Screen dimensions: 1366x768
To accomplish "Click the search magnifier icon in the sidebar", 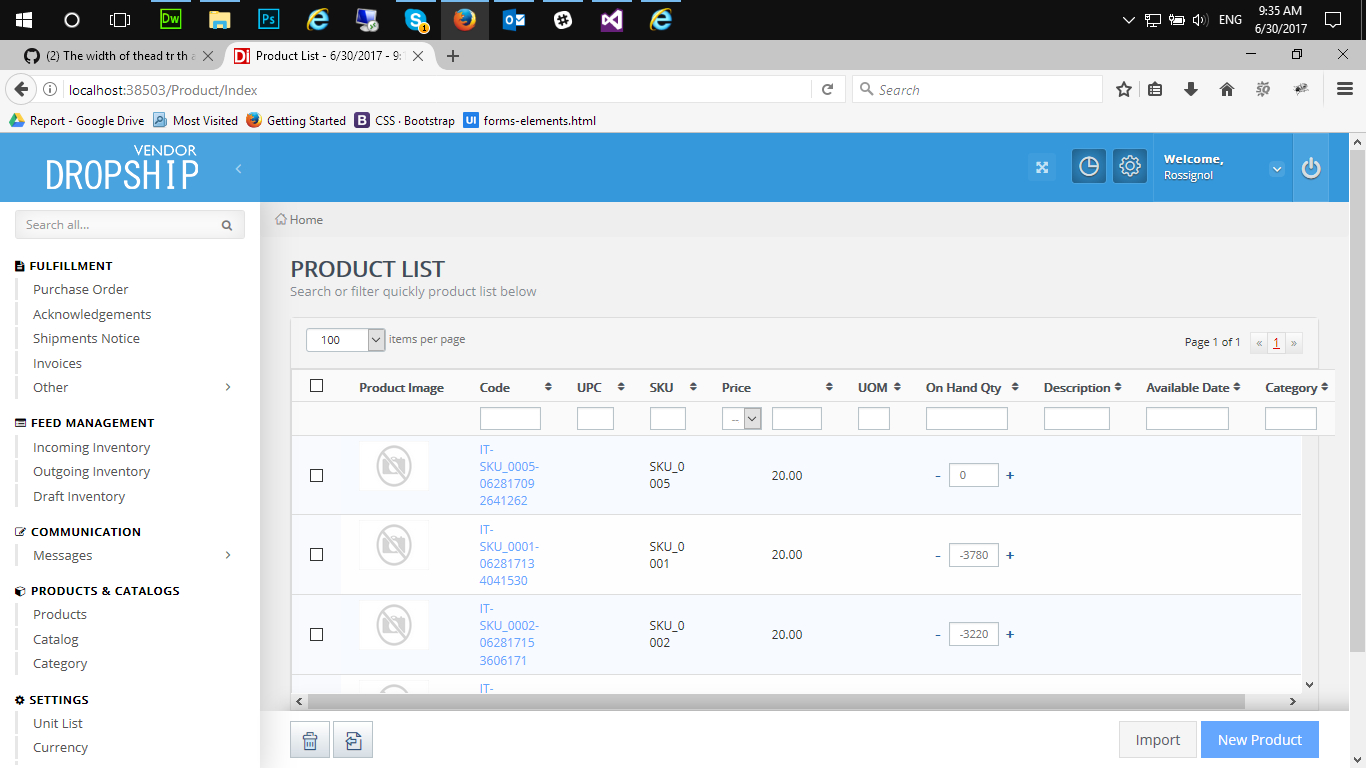I will click(227, 225).
